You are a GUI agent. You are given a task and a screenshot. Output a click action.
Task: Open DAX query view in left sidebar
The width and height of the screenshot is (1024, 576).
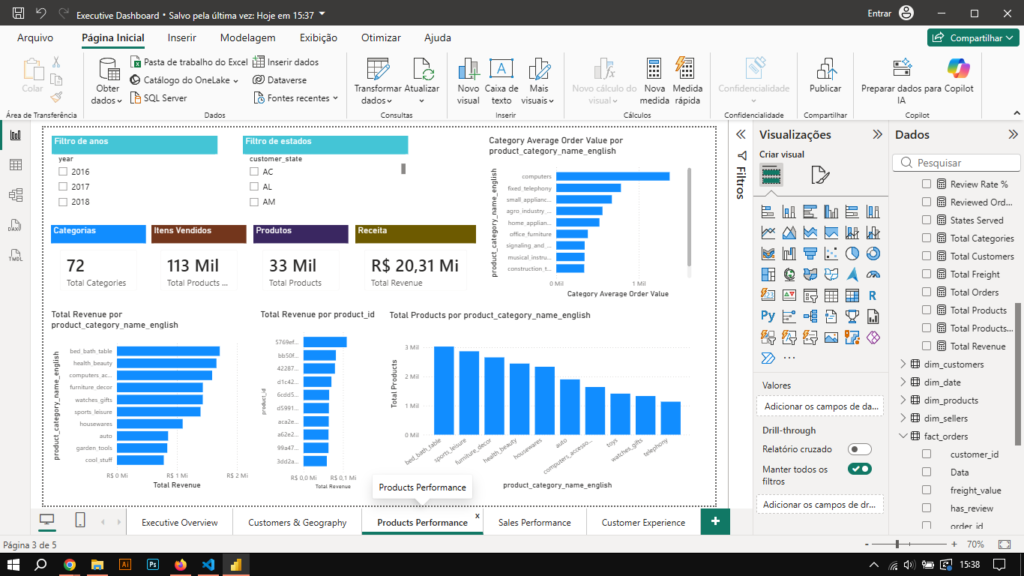[15, 225]
